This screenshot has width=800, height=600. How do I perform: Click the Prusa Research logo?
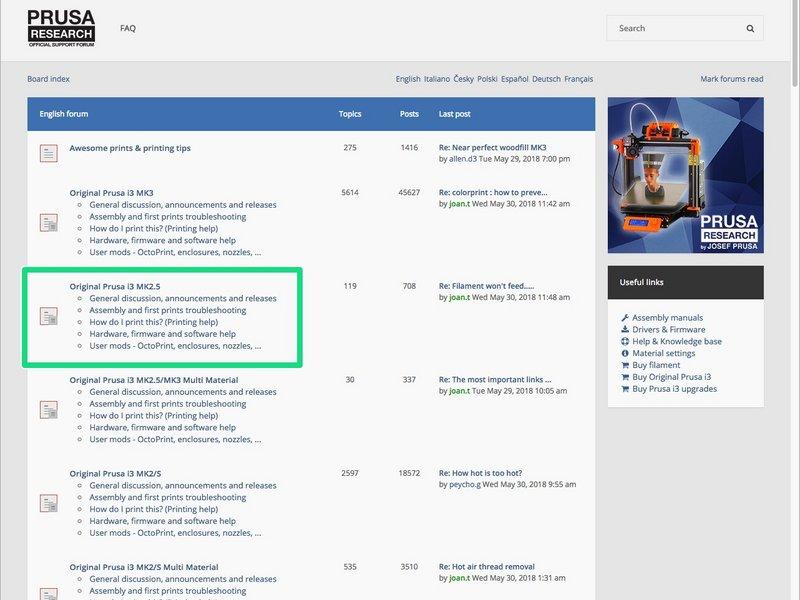pyautogui.click(x=61, y=28)
